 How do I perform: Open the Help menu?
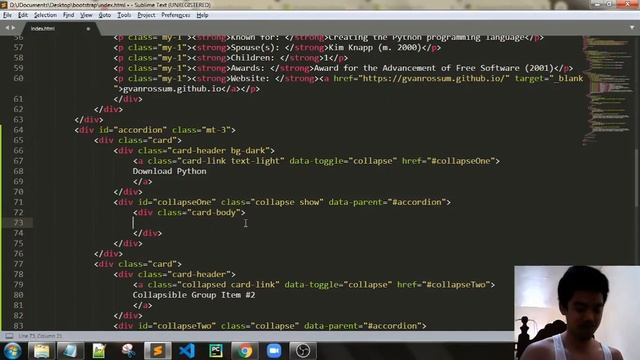click(202, 15)
